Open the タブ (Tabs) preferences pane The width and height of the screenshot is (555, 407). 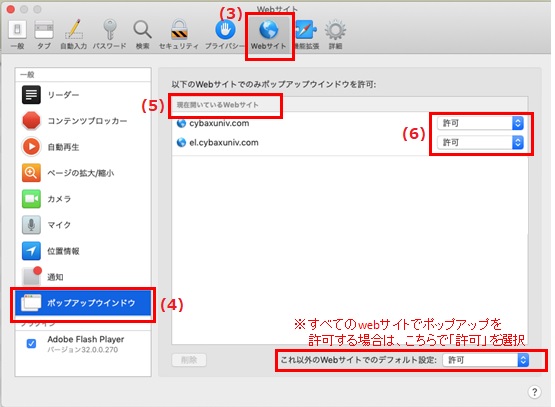click(x=44, y=35)
